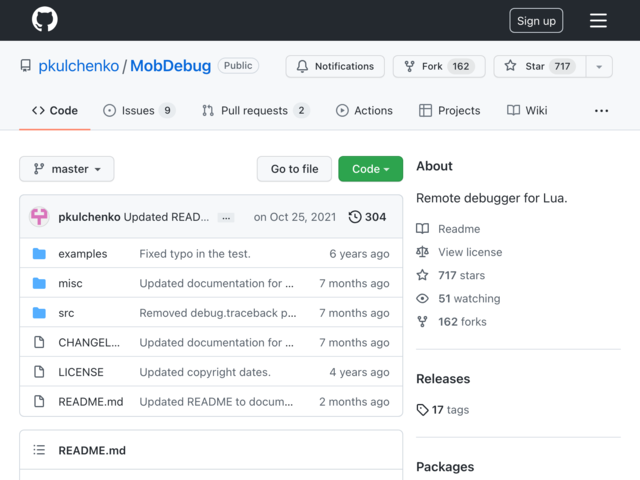This screenshot has height=480, width=640.
Task: Open README.md in the file list
Action: tap(91, 402)
